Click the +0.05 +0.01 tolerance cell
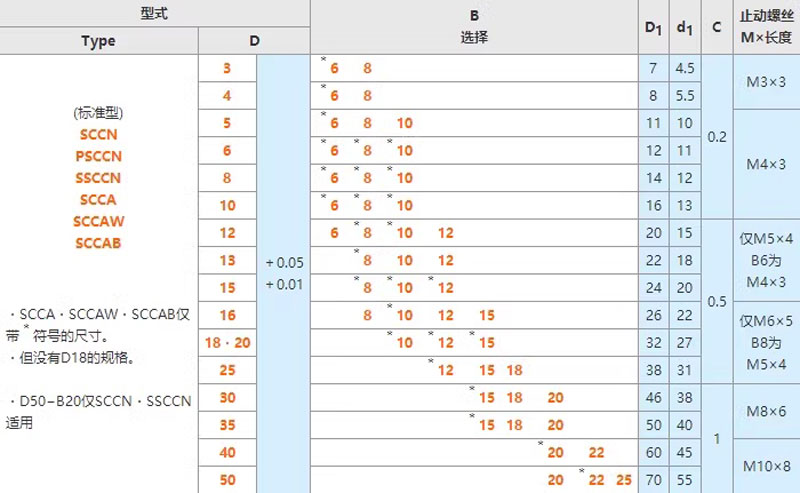800x493 pixels. [x=283, y=273]
